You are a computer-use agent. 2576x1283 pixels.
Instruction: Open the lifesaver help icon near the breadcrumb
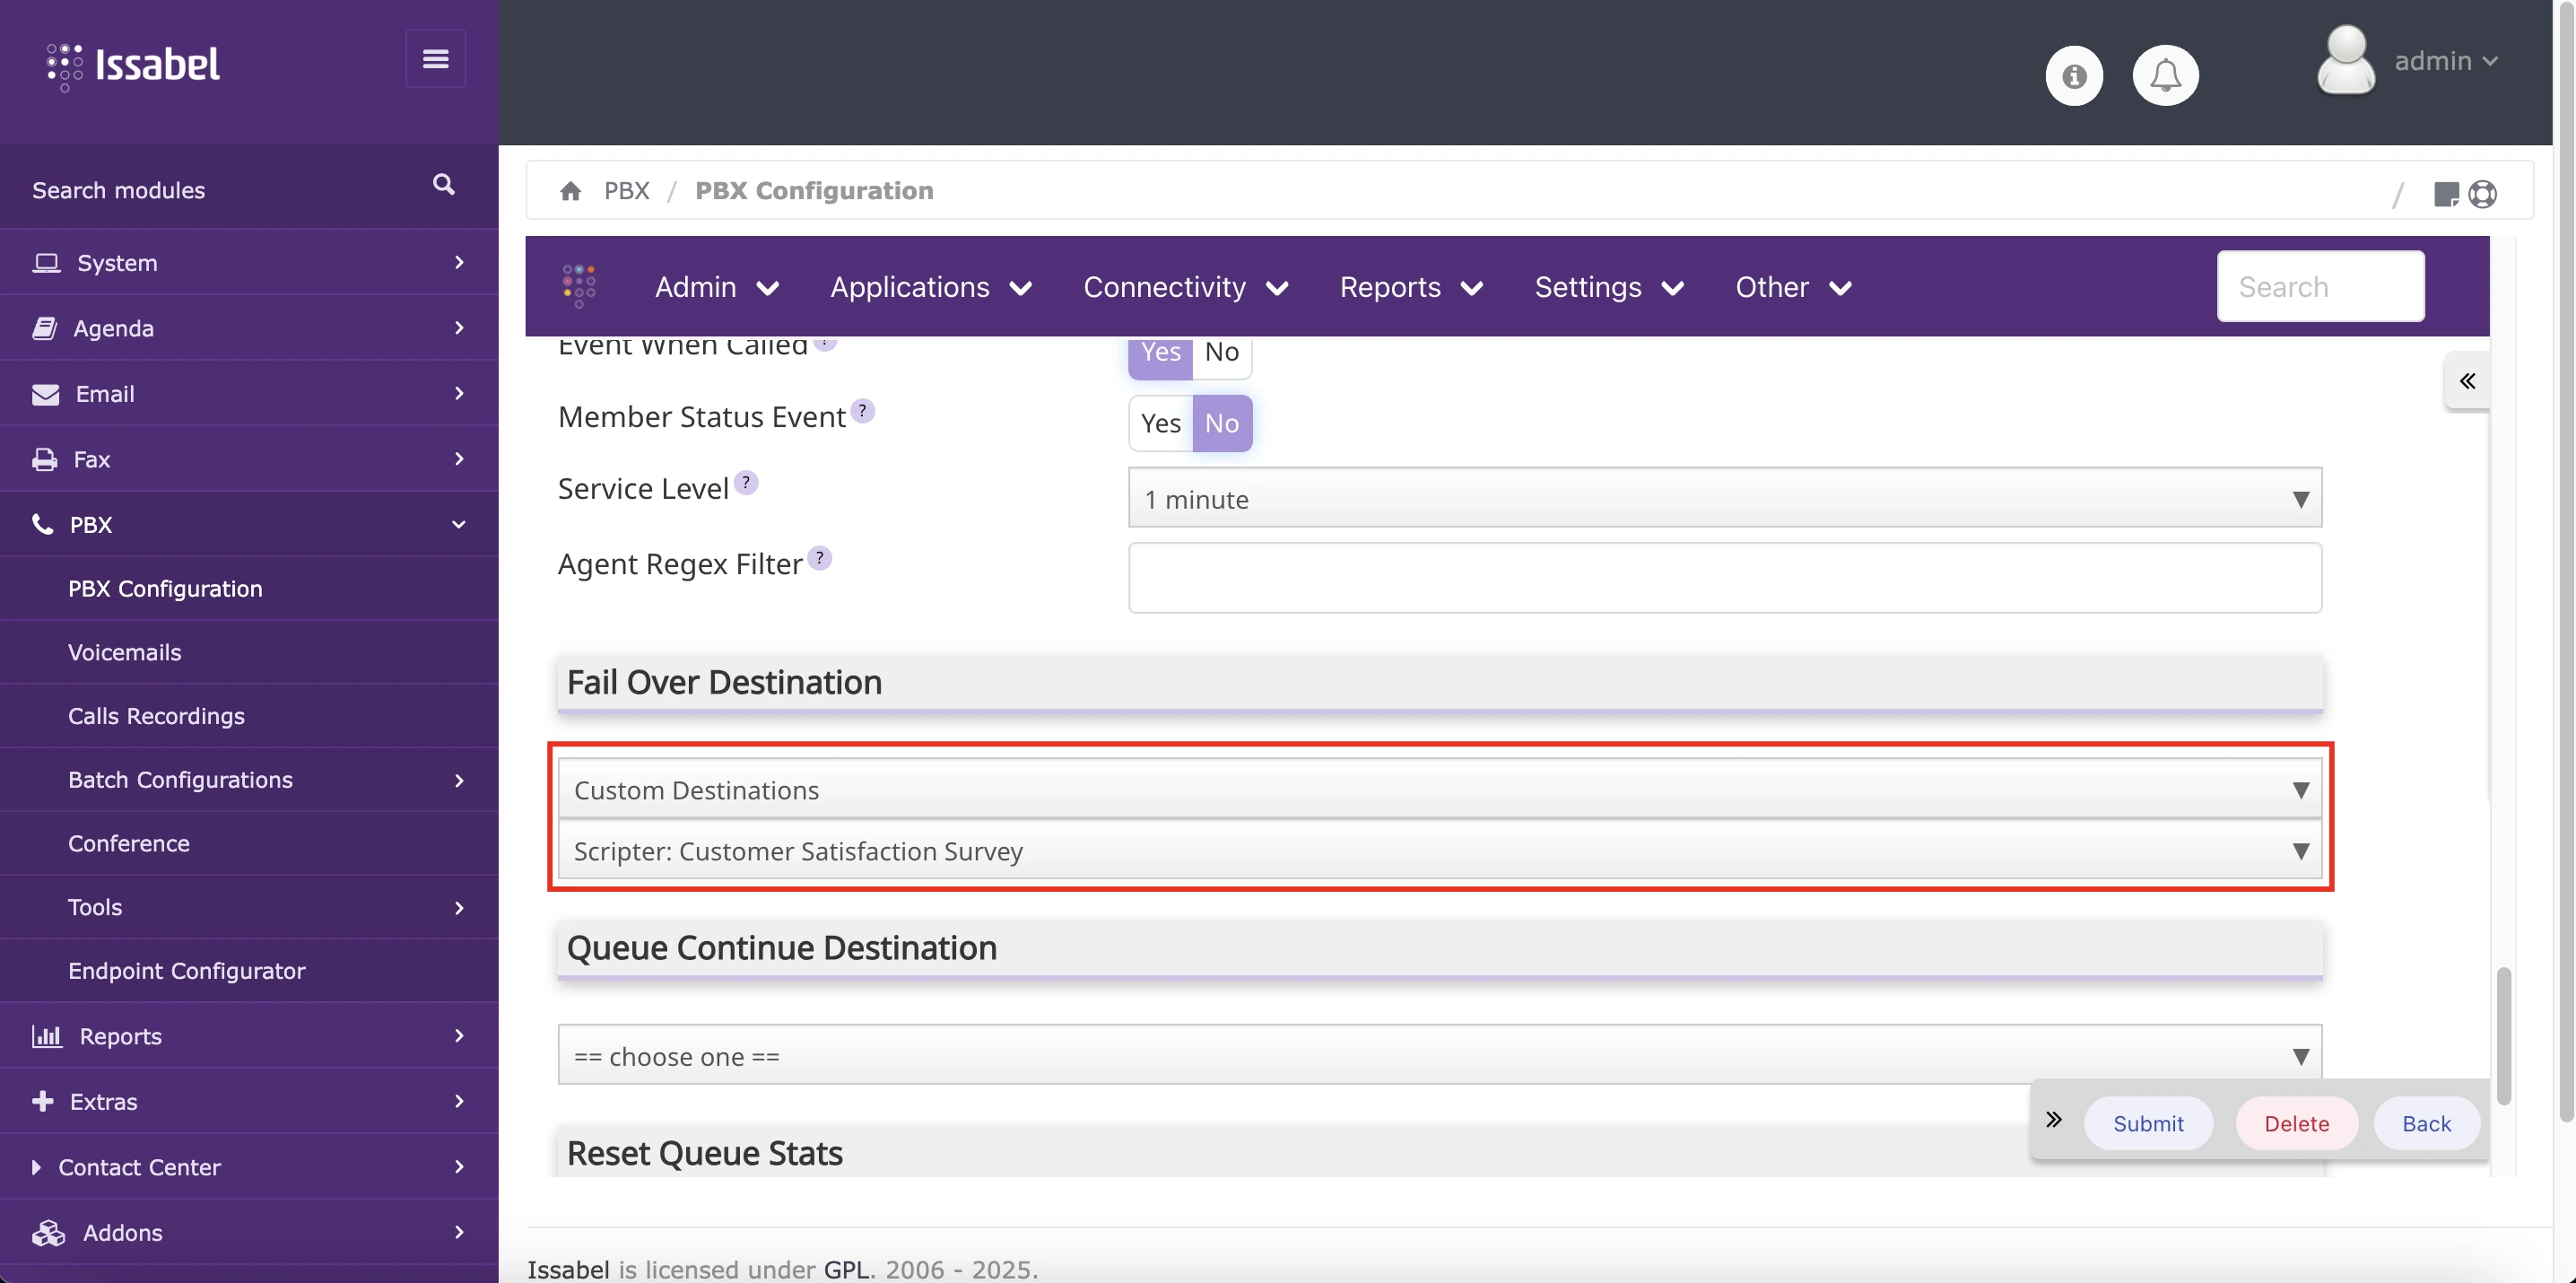pyautogui.click(x=2484, y=194)
